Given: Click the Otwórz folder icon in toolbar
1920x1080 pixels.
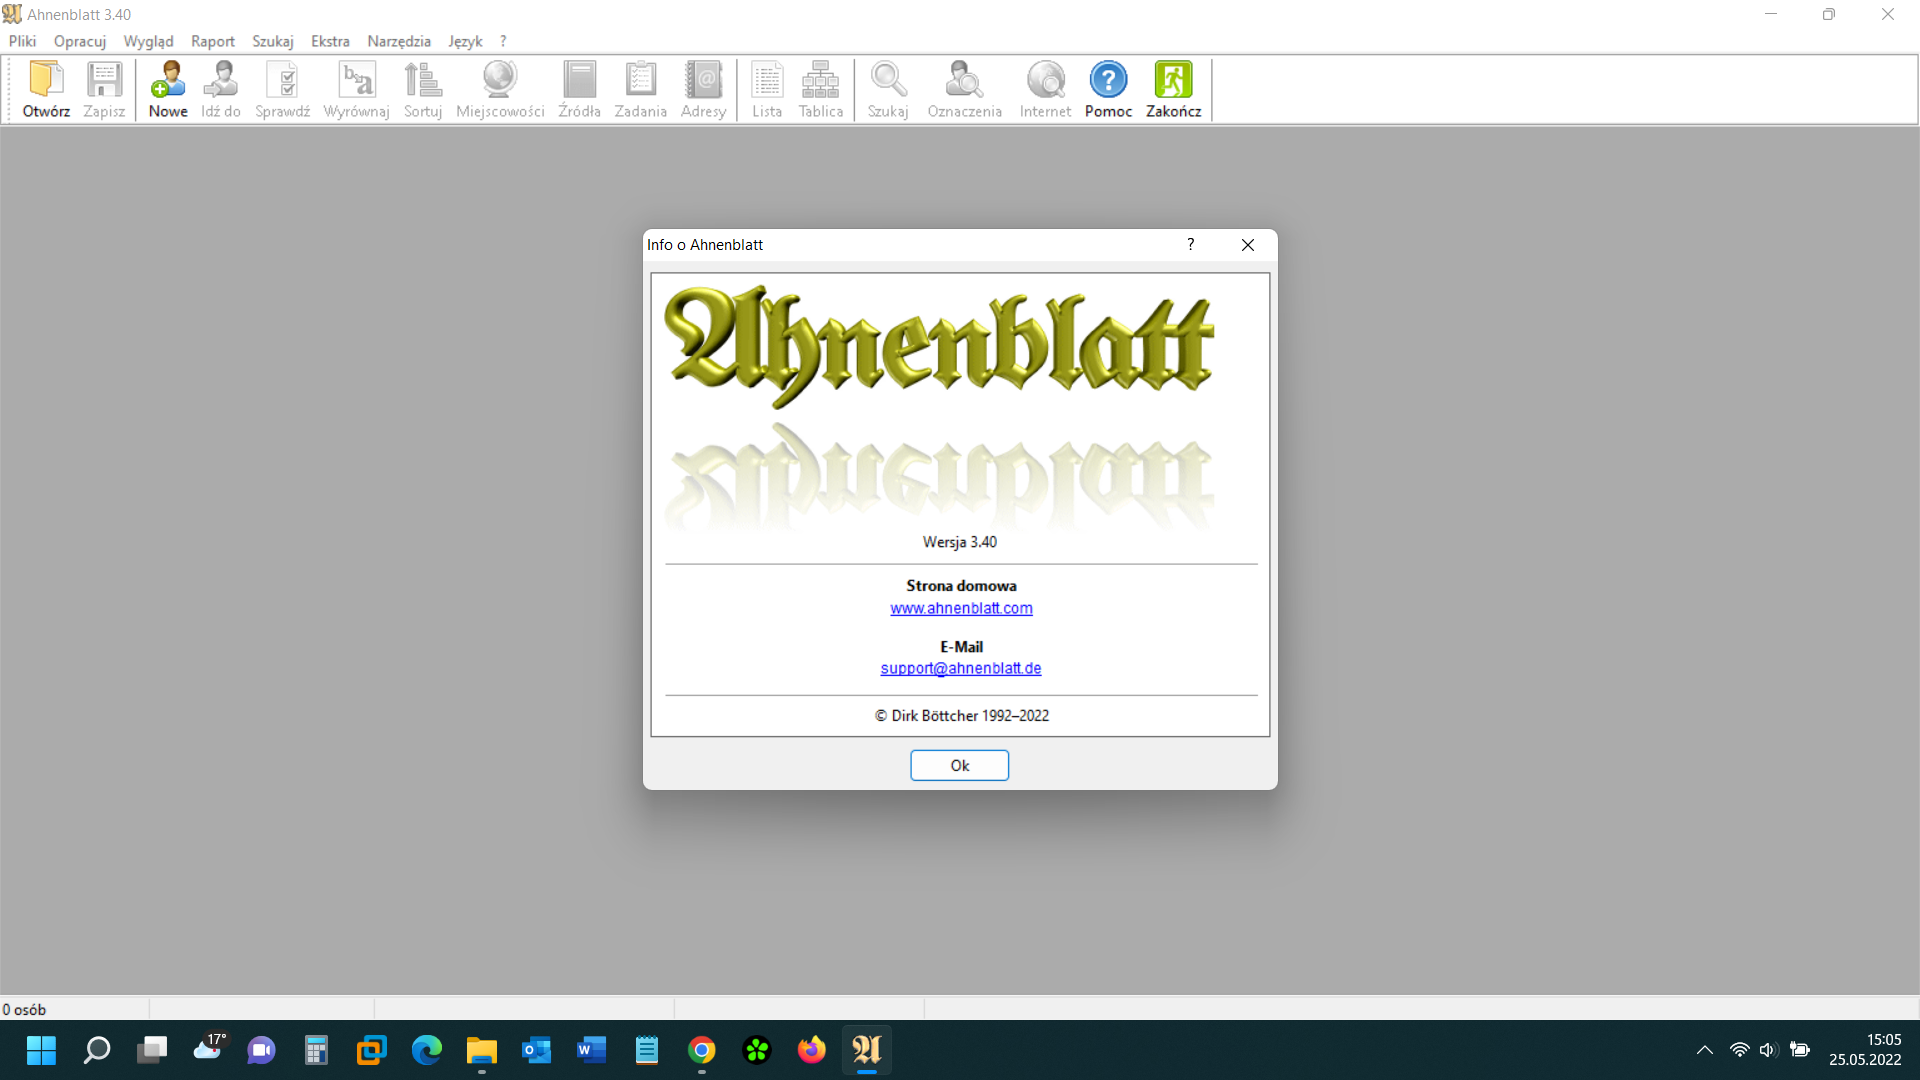Looking at the screenshot, I should [x=46, y=80].
